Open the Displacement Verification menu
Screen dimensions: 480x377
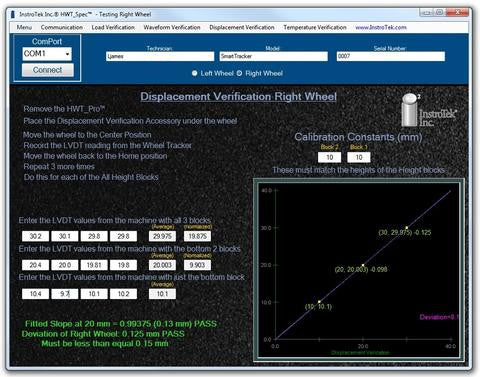click(x=242, y=28)
